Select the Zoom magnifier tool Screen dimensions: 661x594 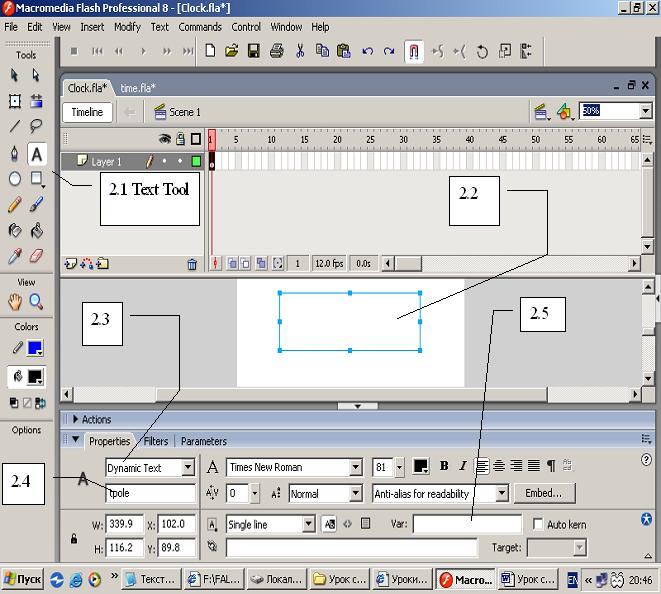(36, 302)
